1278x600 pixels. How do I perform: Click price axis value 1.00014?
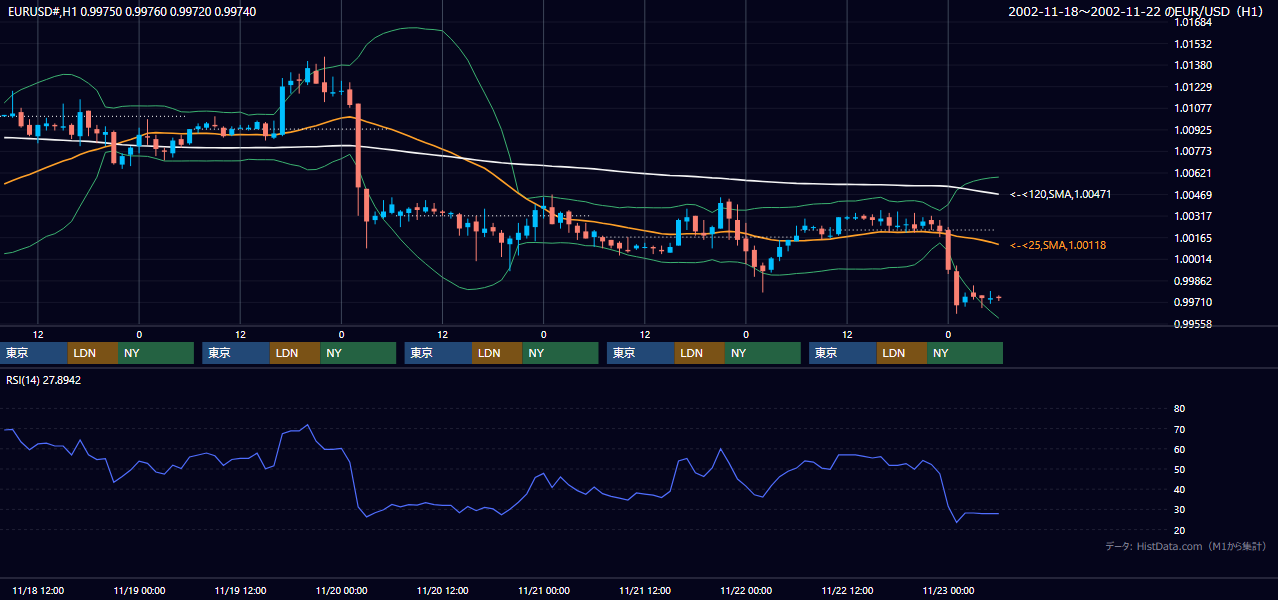coord(1194,259)
